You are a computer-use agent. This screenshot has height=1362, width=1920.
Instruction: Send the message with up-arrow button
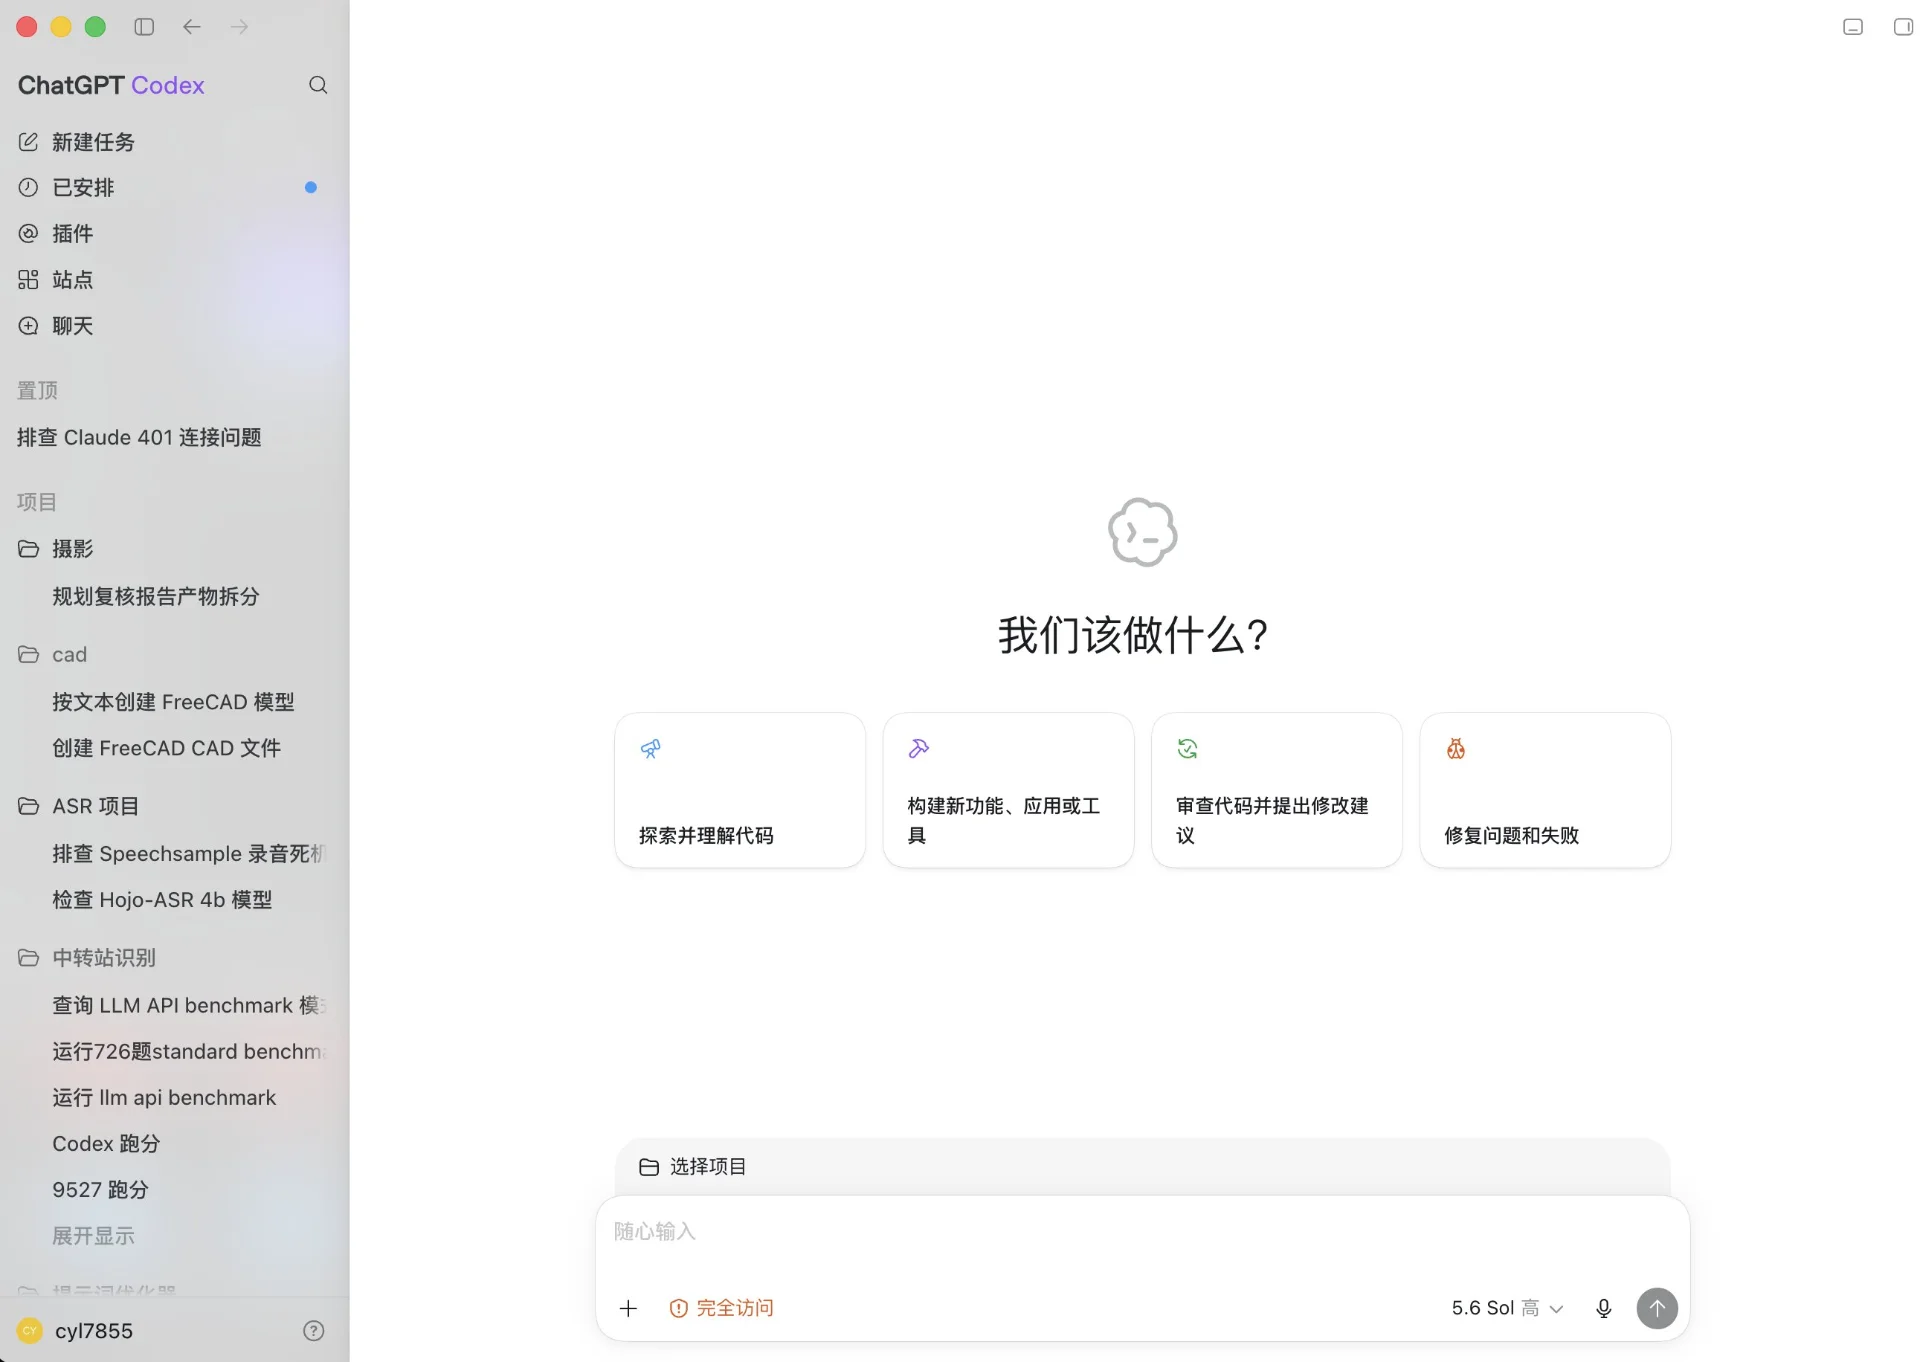(x=1657, y=1308)
